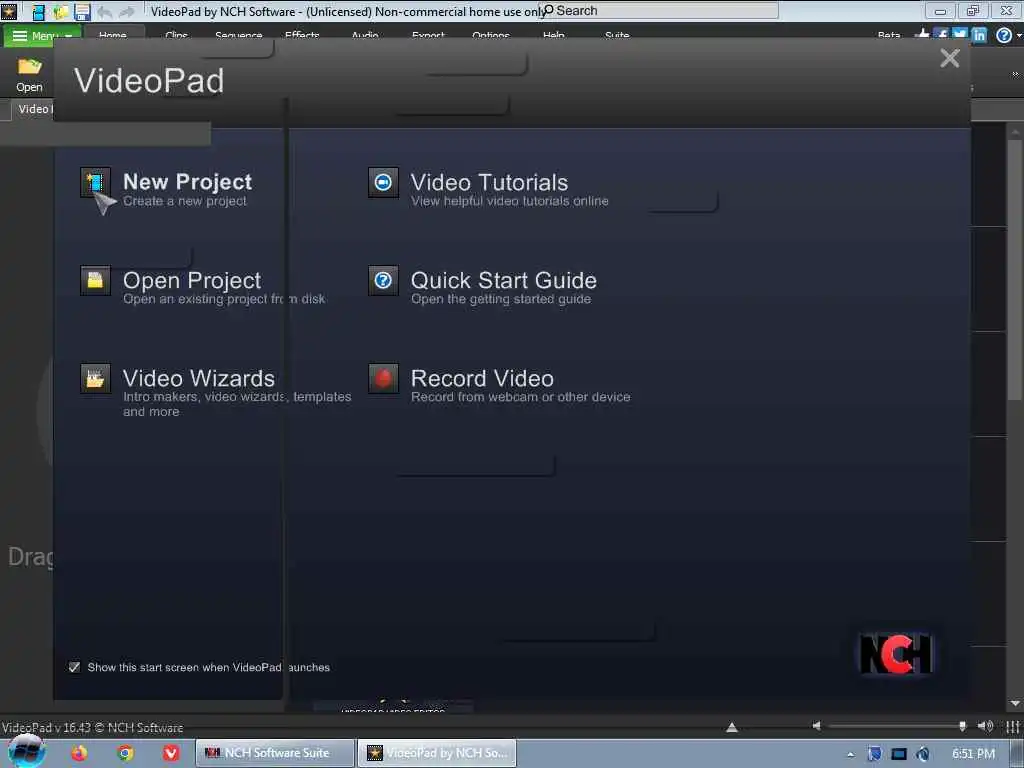Click the VideoPad v 16.43 status text
Viewport: 1024px width, 768px height.
coord(92,728)
